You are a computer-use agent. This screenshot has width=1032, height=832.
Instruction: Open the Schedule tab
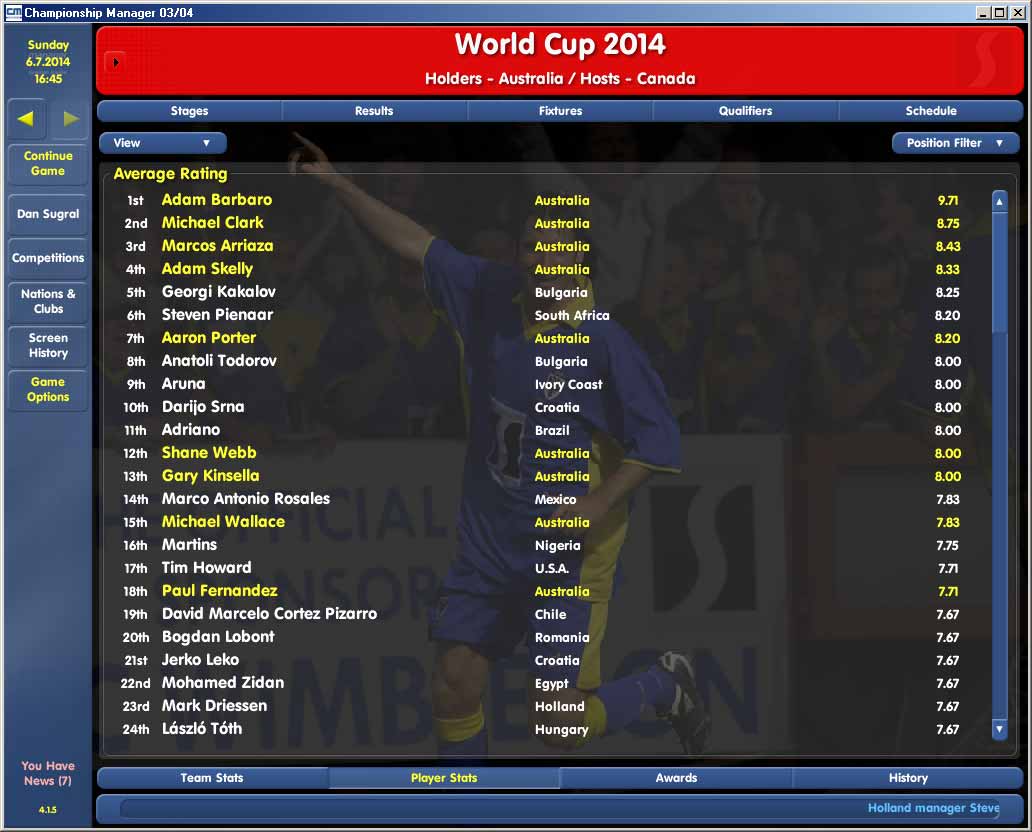pyautogui.click(x=931, y=111)
